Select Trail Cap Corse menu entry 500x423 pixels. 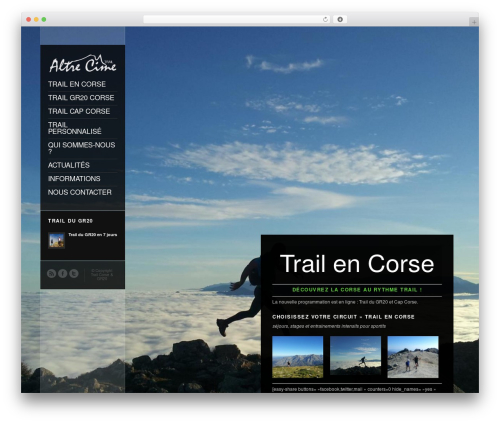[79, 111]
